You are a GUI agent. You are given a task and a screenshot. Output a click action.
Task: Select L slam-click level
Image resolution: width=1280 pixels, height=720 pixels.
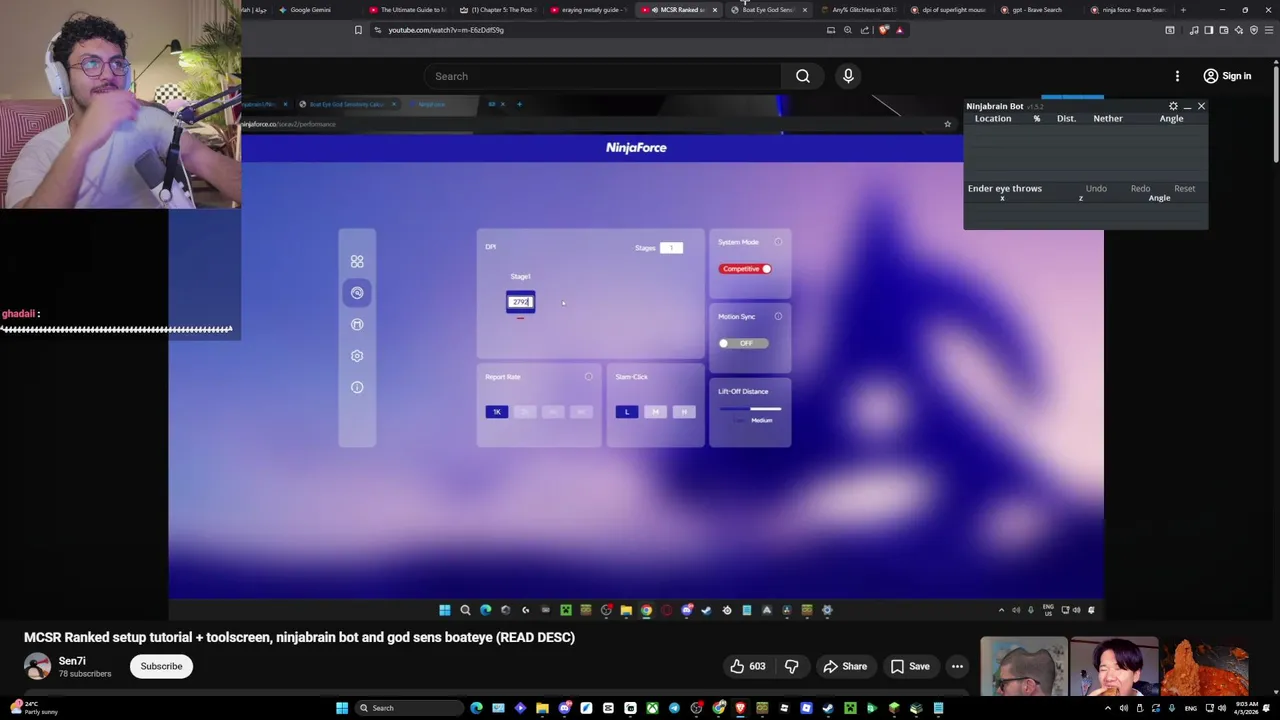(627, 412)
